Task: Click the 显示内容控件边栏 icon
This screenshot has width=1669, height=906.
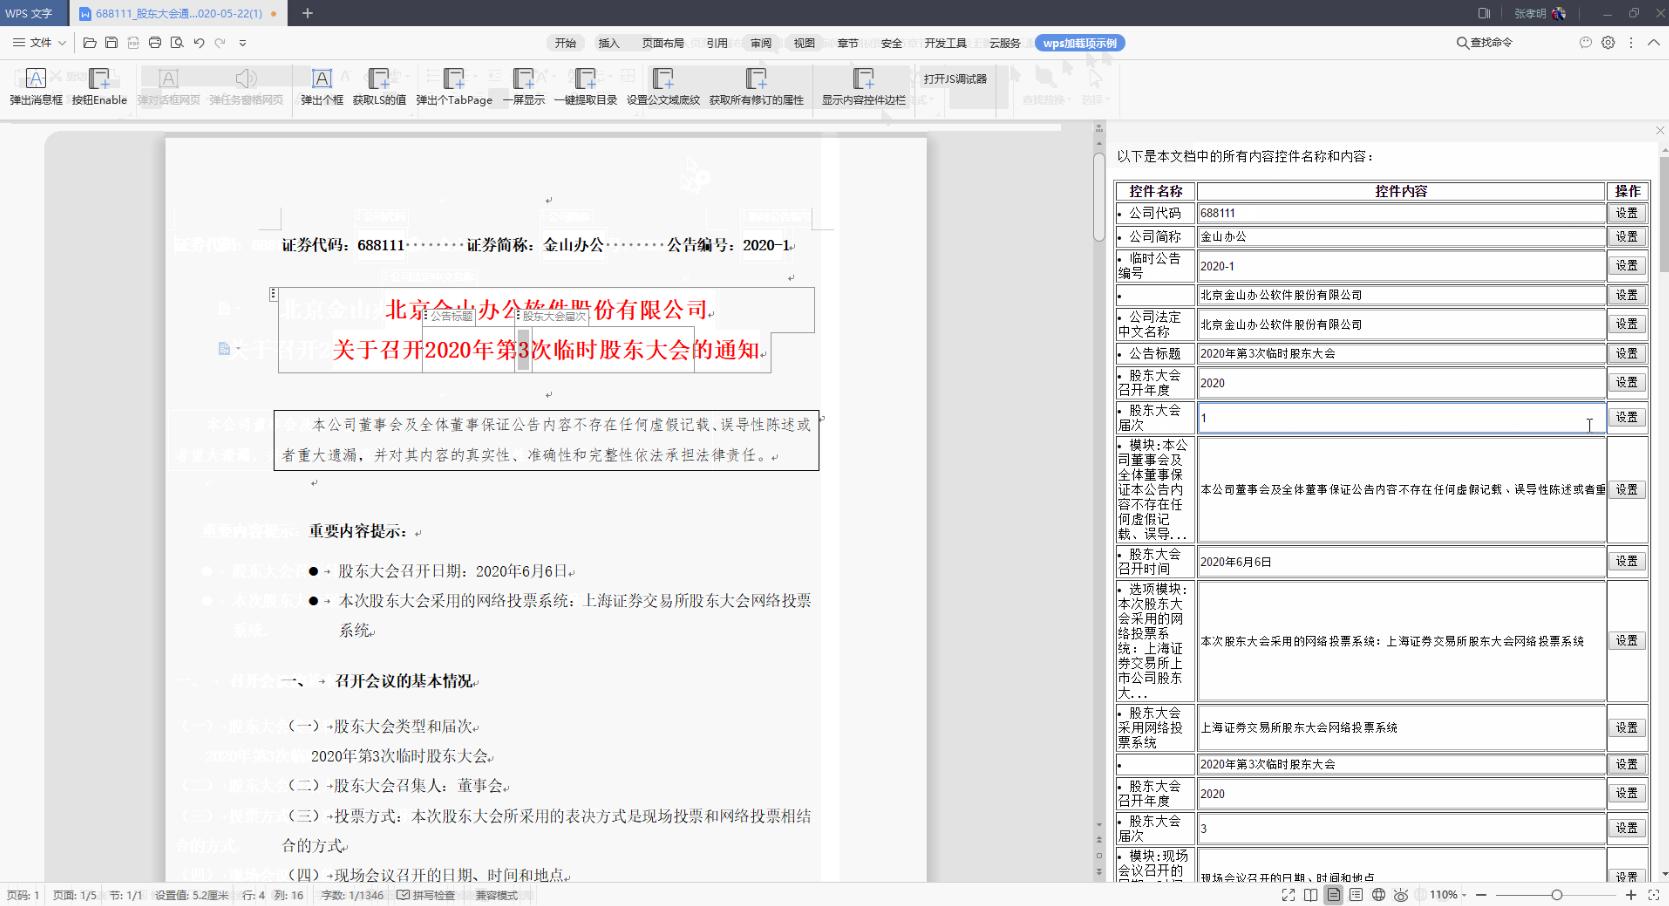Action: click(863, 85)
